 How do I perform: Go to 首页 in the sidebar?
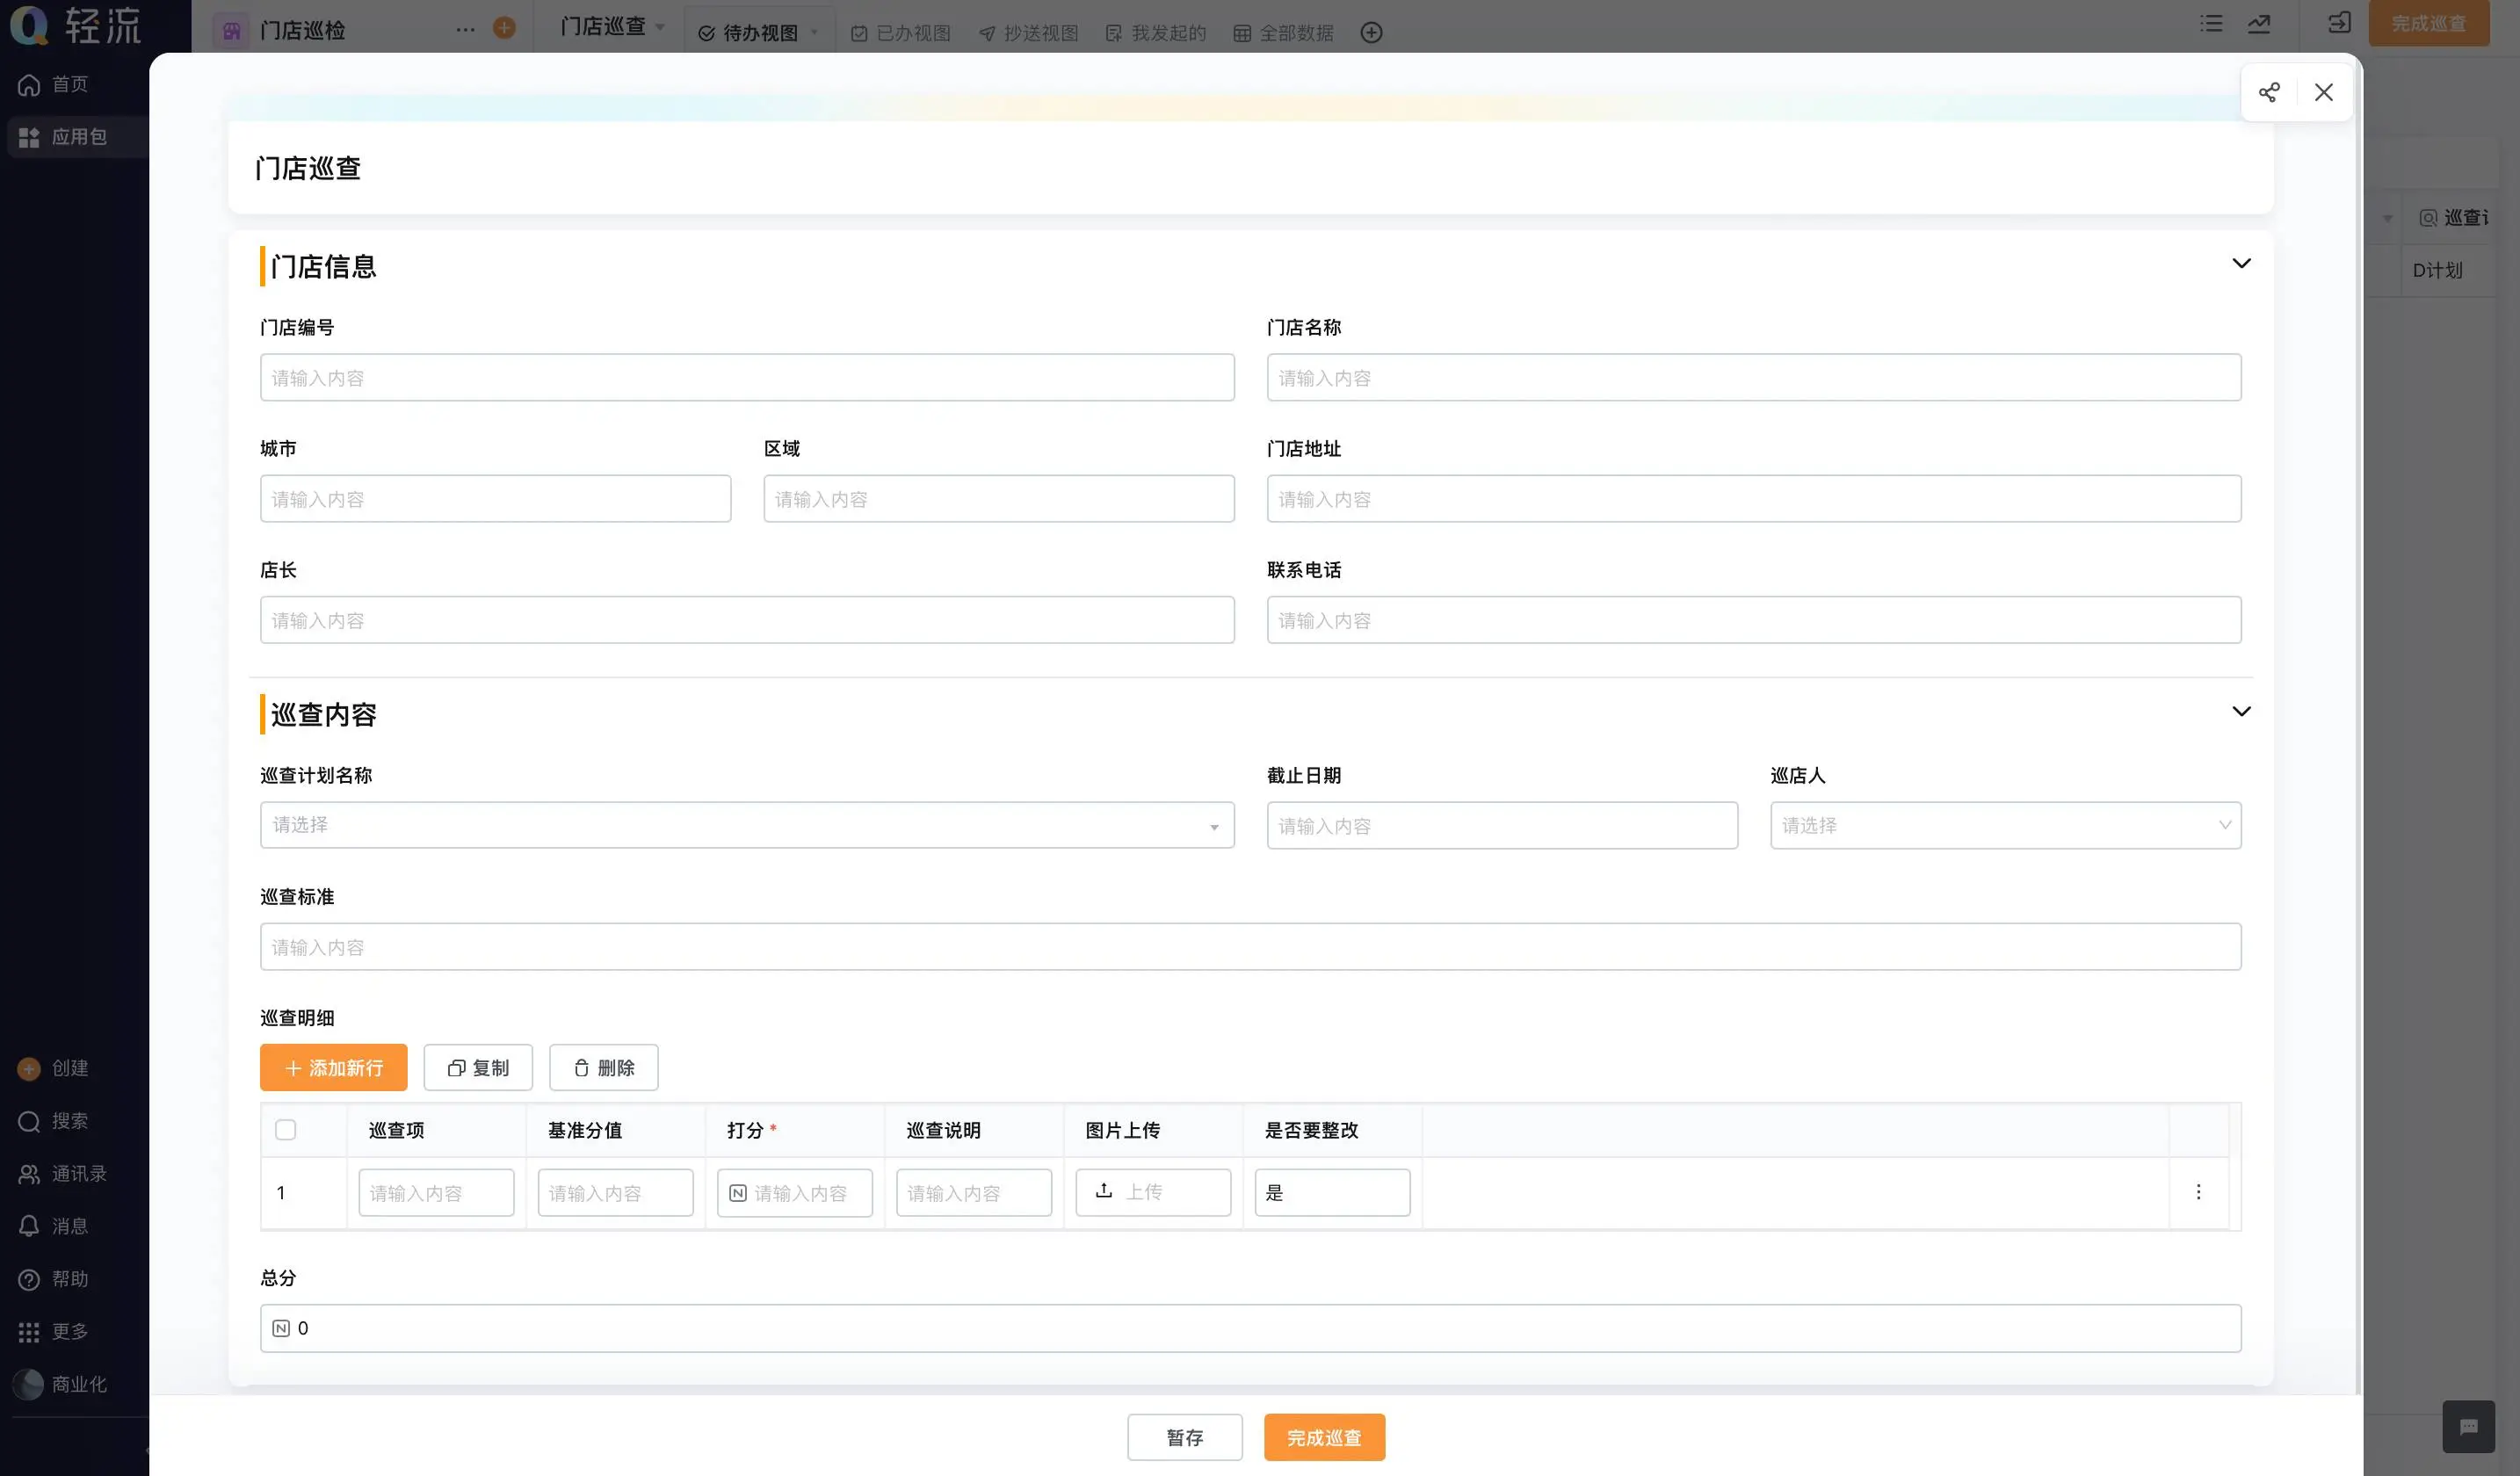54,84
